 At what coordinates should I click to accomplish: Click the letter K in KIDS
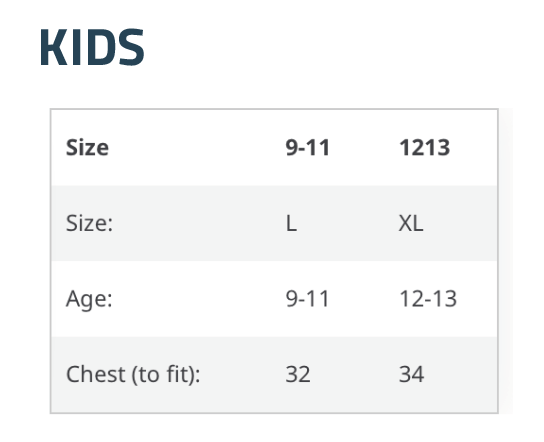click(x=53, y=47)
